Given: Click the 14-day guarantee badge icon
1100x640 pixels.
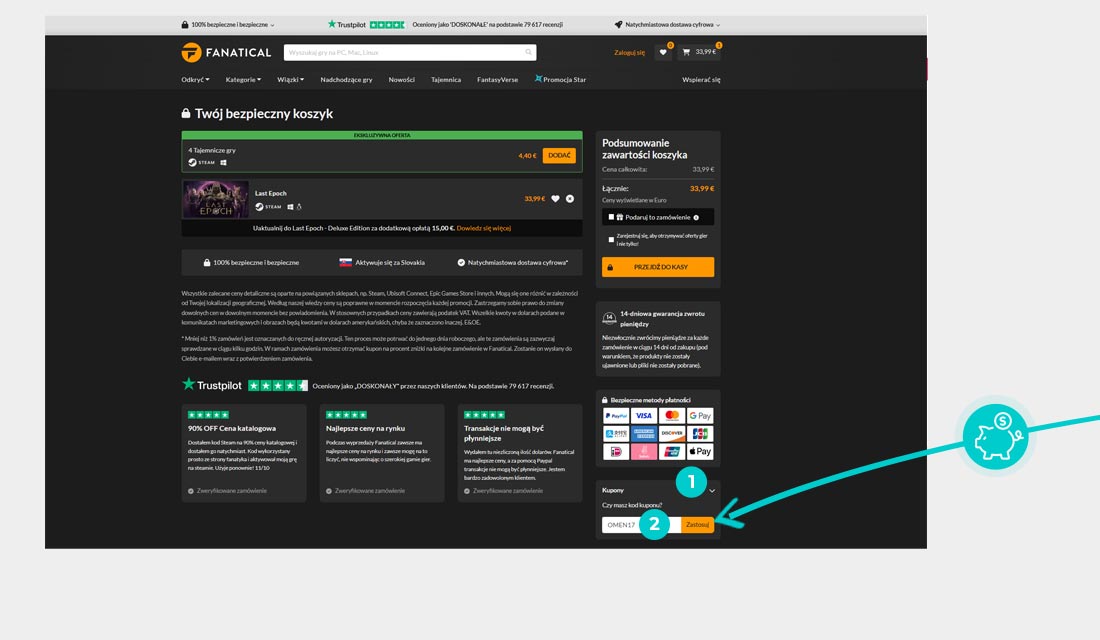Looking at the screenshot, I should pos(609,319).
